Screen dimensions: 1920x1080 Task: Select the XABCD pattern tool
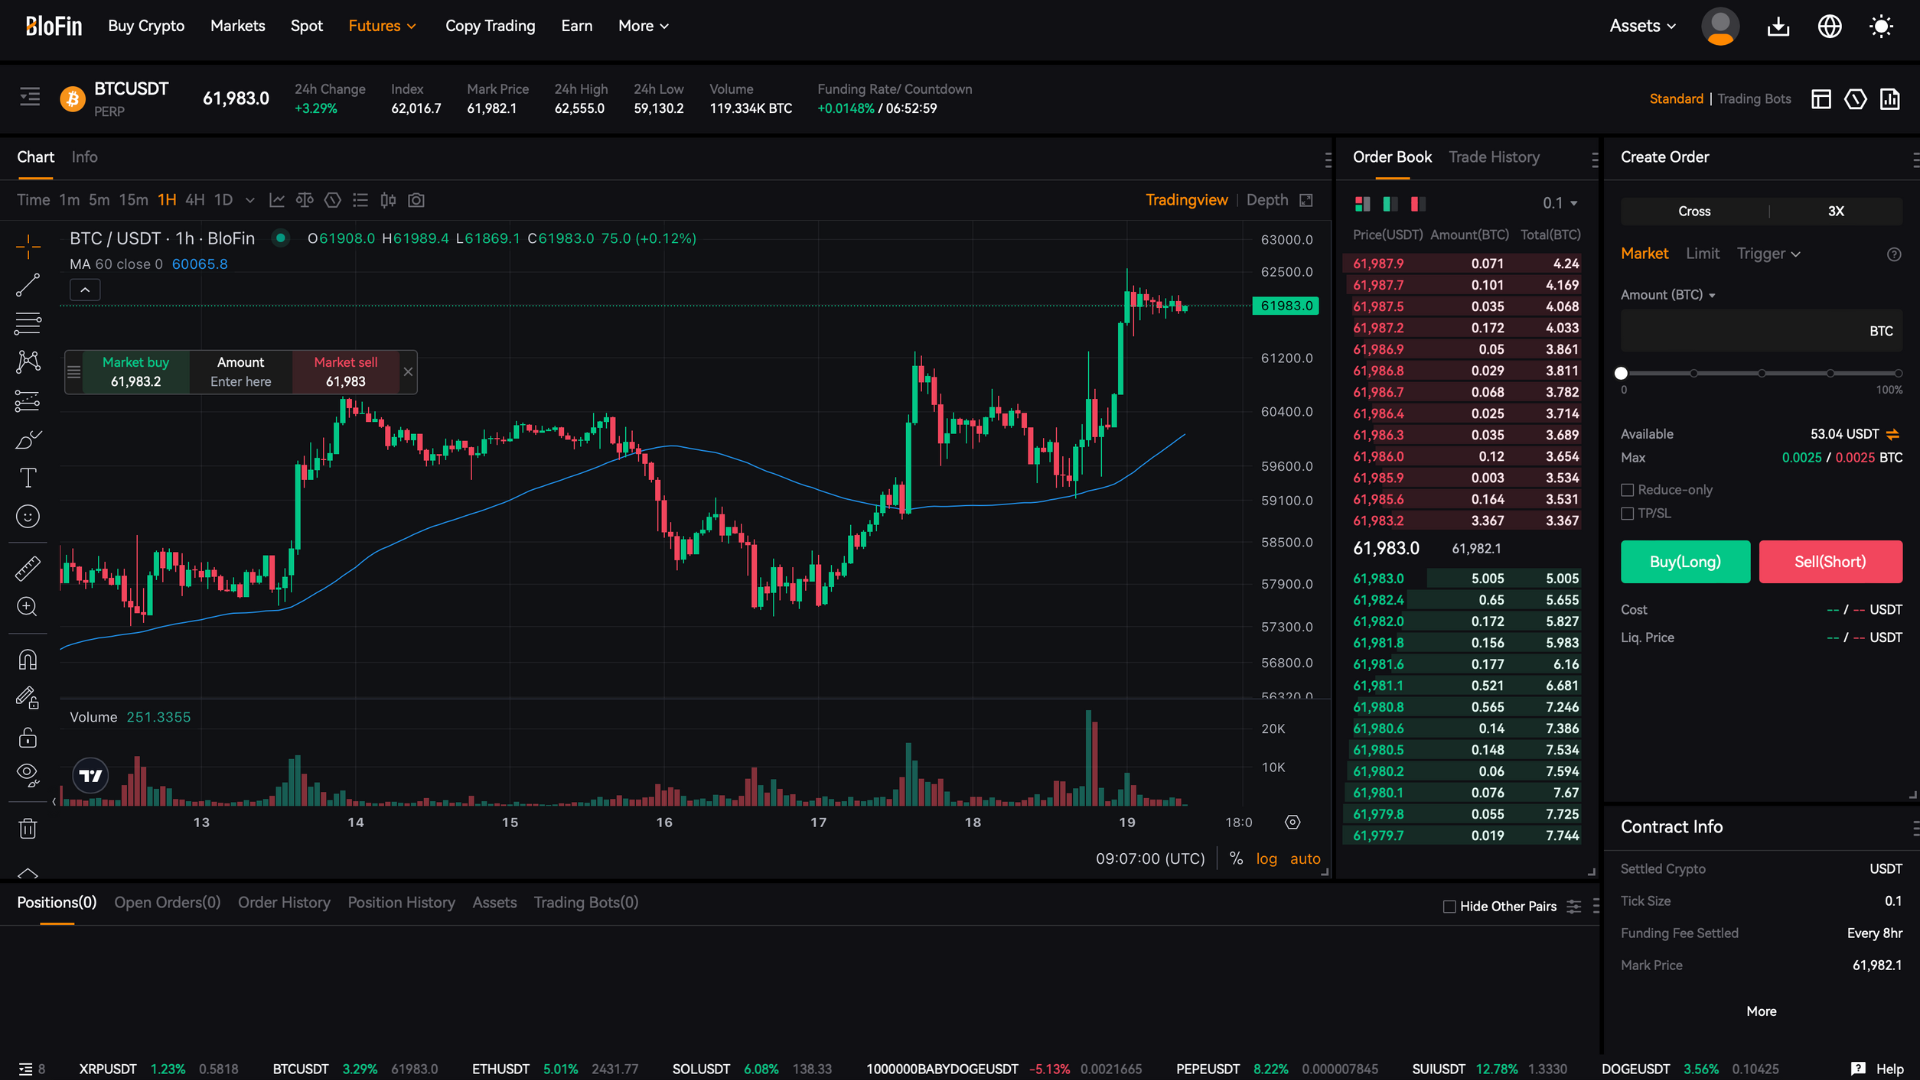click(27, 362)
